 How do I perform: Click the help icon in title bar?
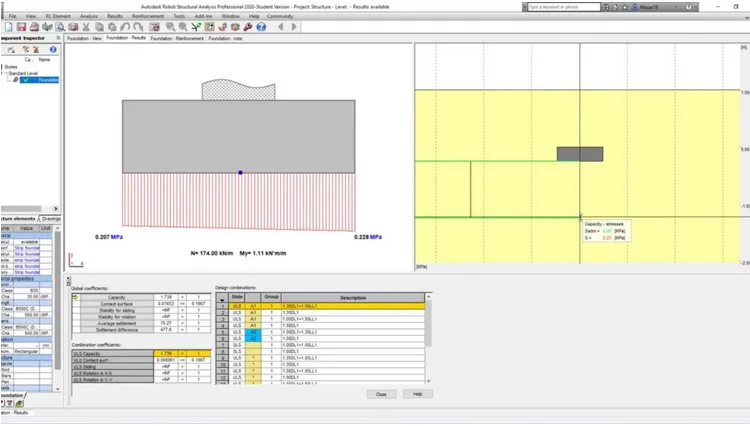pyautogui.click(x=689, y=7)
